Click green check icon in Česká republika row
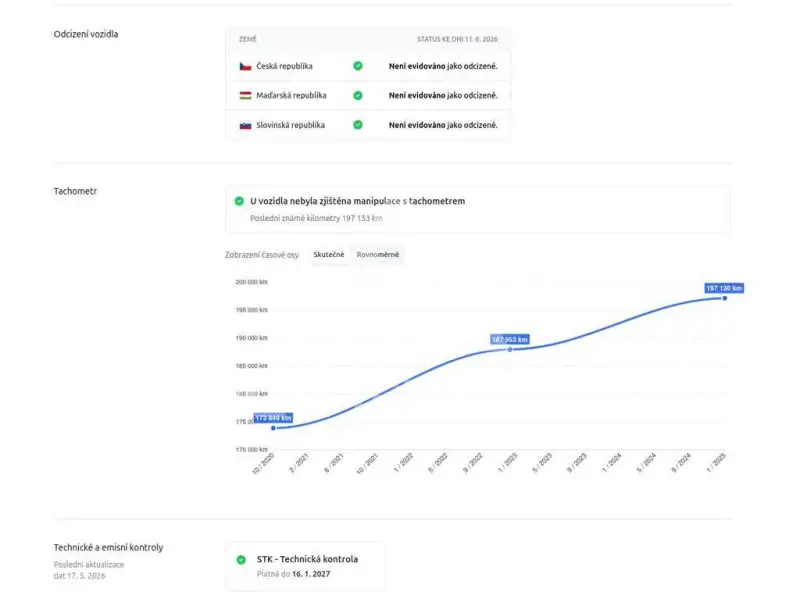Viewport: 800px width, 599px height. (x=358, y=66)
